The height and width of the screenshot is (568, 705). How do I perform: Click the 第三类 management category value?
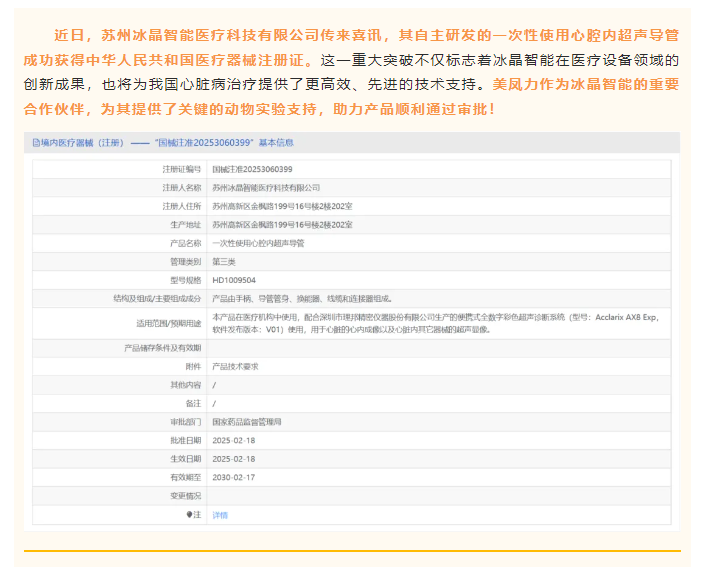[x=225, y=261]
